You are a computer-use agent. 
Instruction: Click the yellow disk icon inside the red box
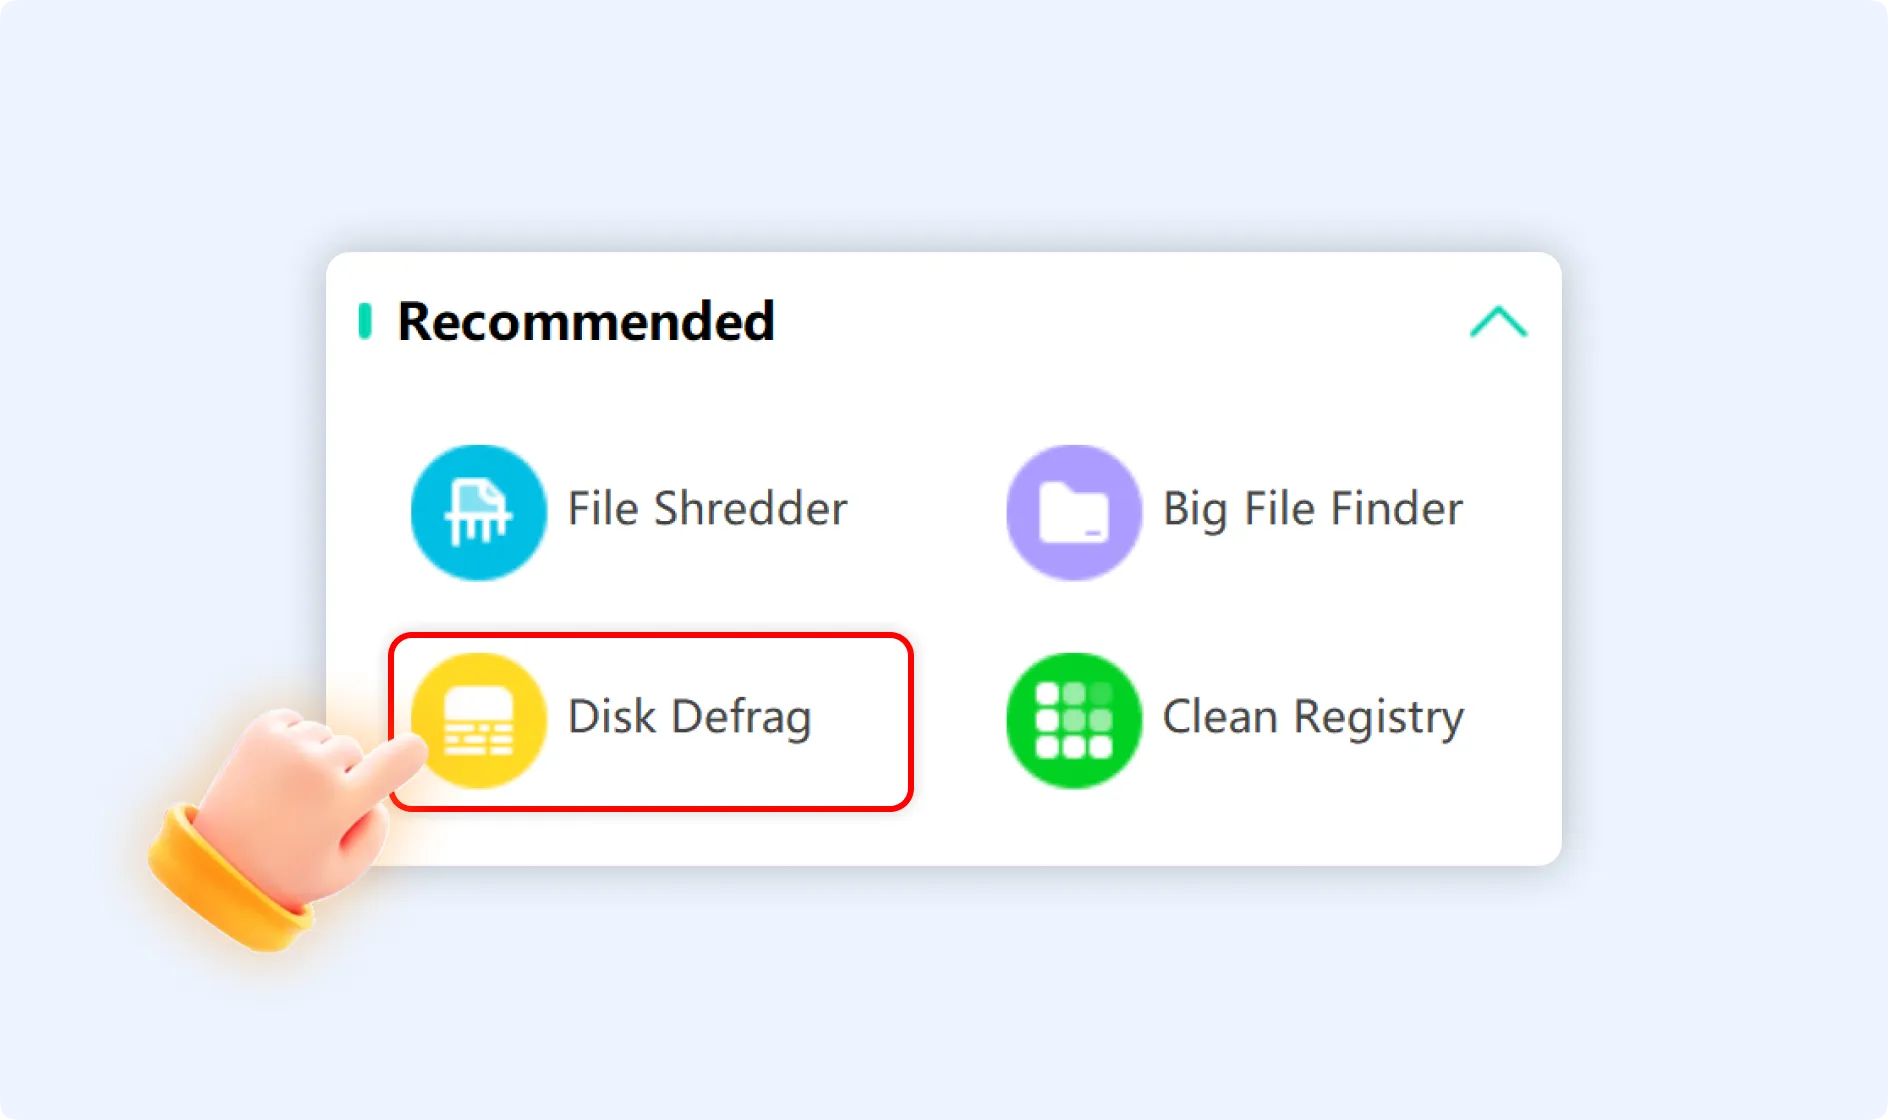tap(478, 718)
